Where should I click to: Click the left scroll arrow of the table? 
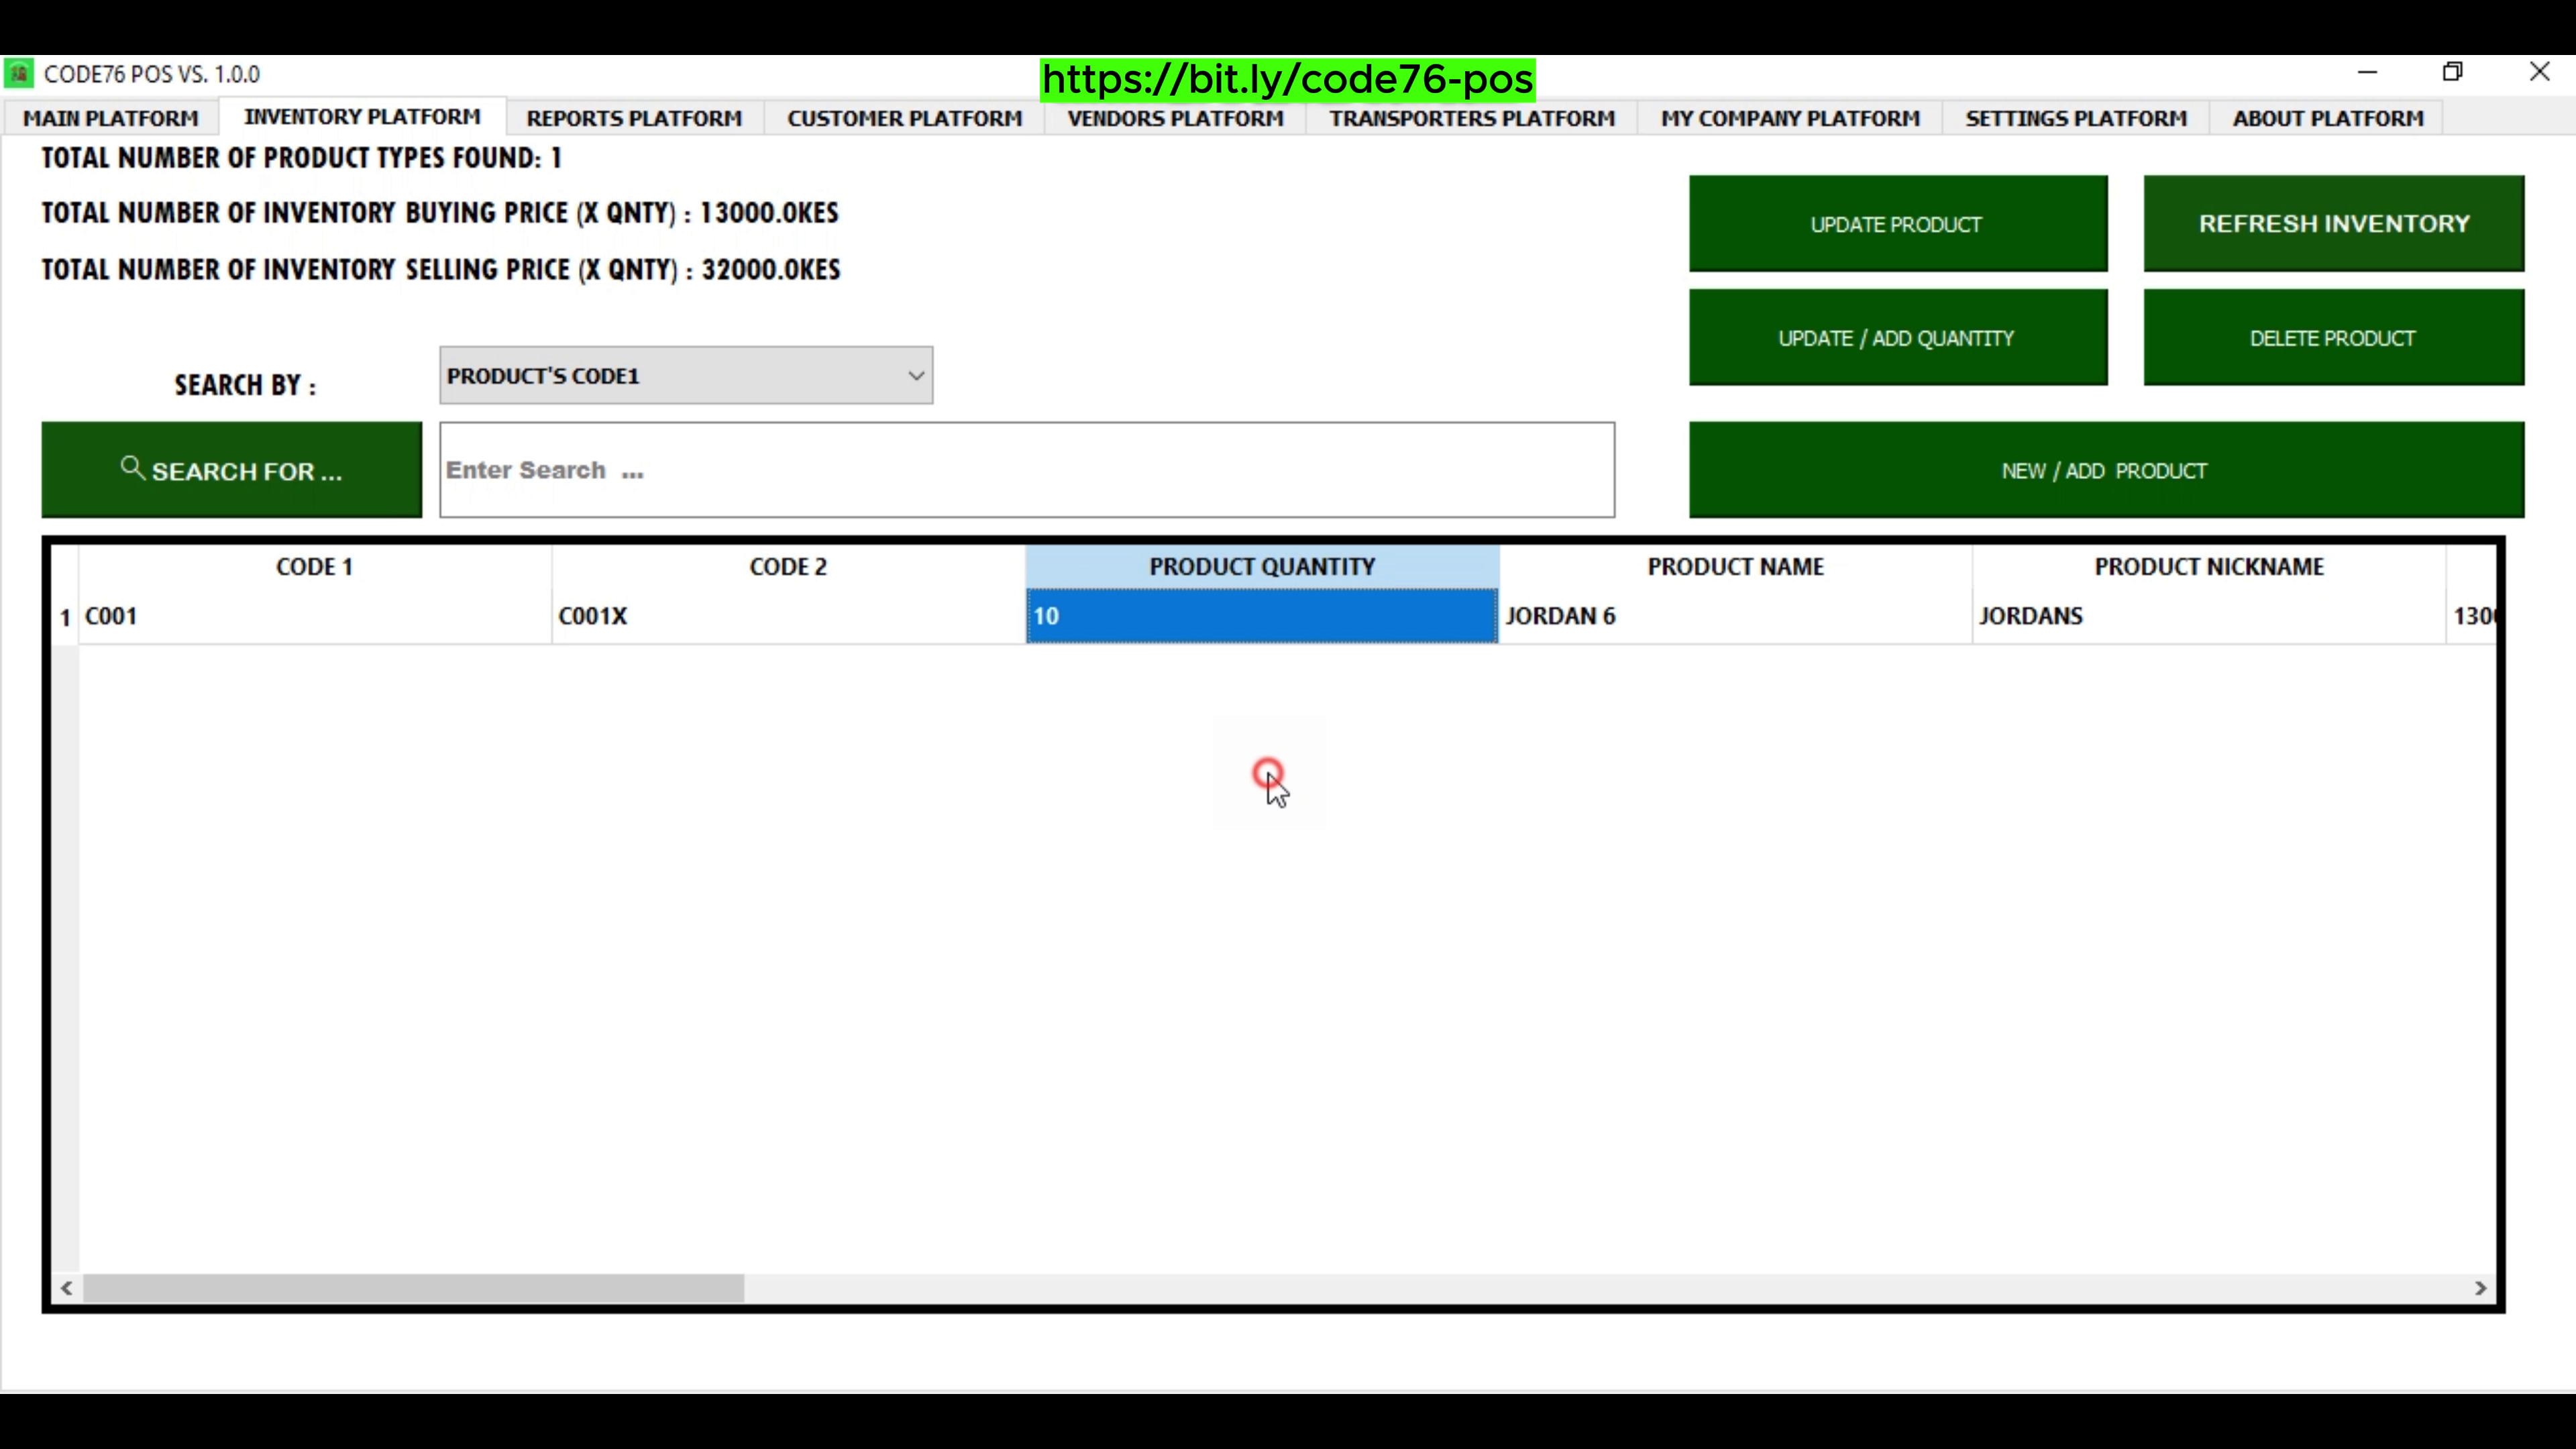[66, 1288]
